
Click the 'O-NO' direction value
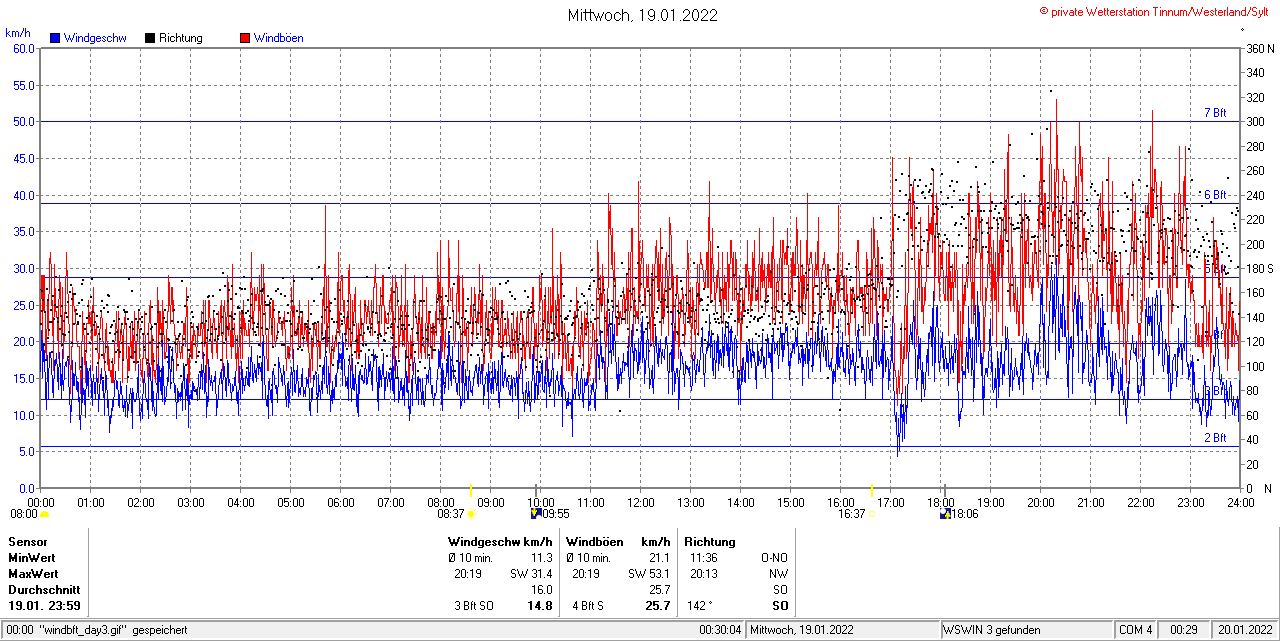[774, 558]
